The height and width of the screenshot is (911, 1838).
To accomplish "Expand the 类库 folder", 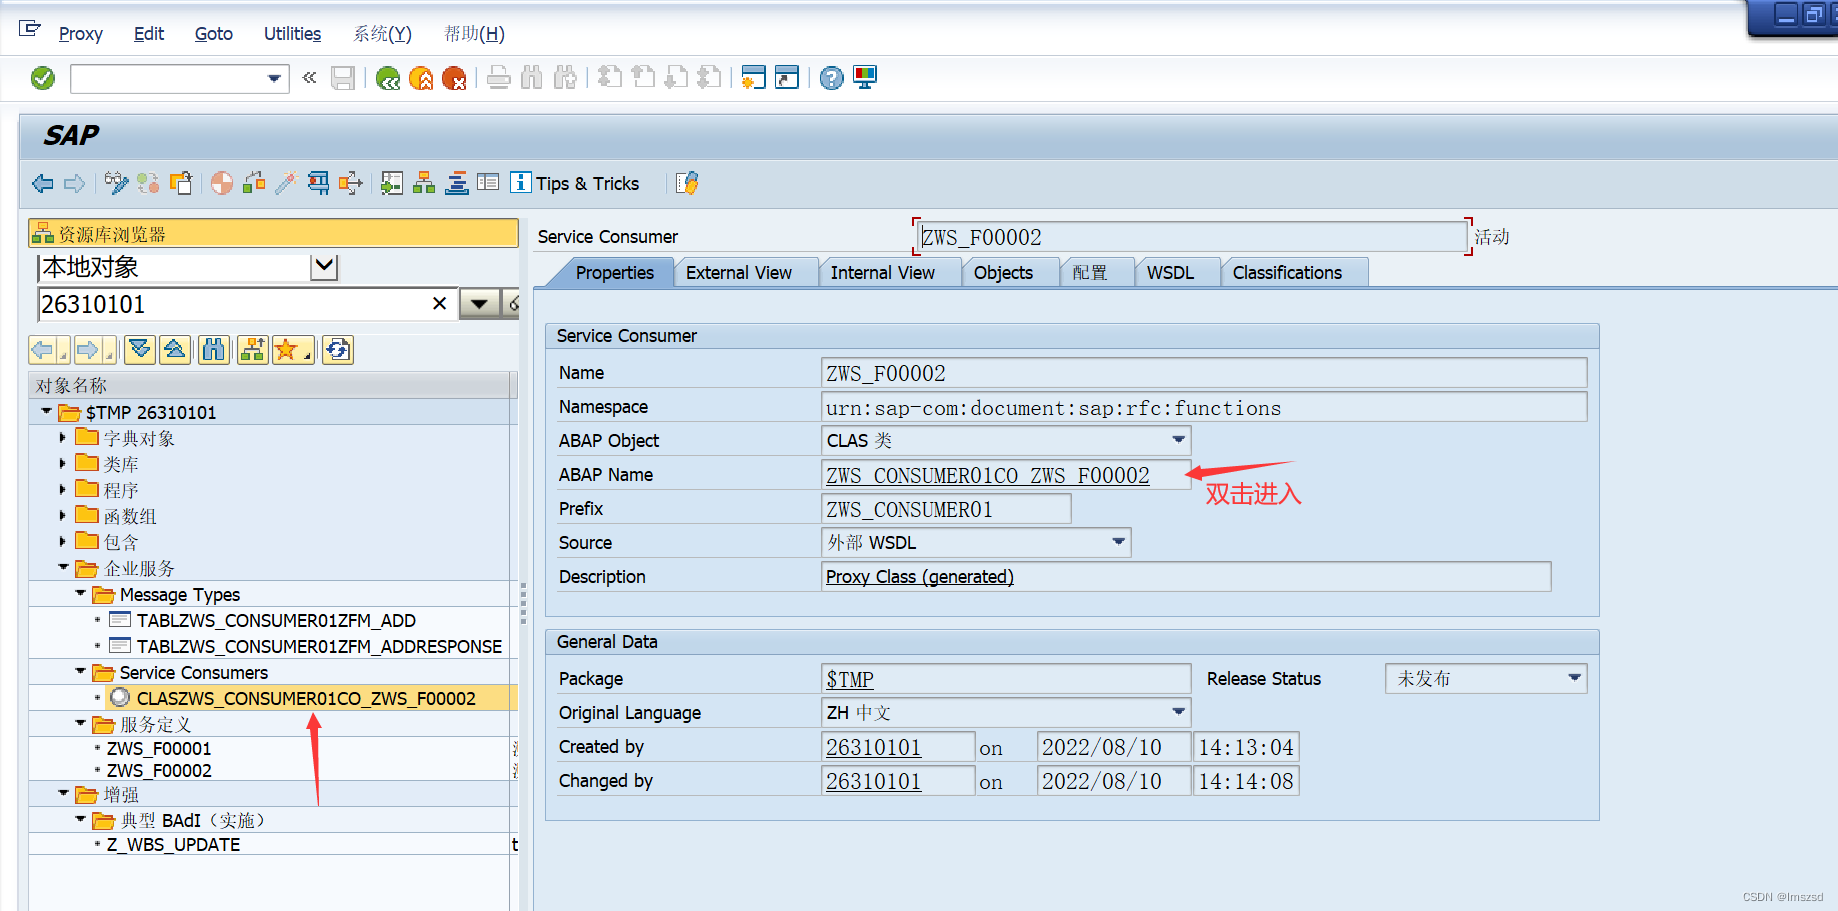I will 62,463.
